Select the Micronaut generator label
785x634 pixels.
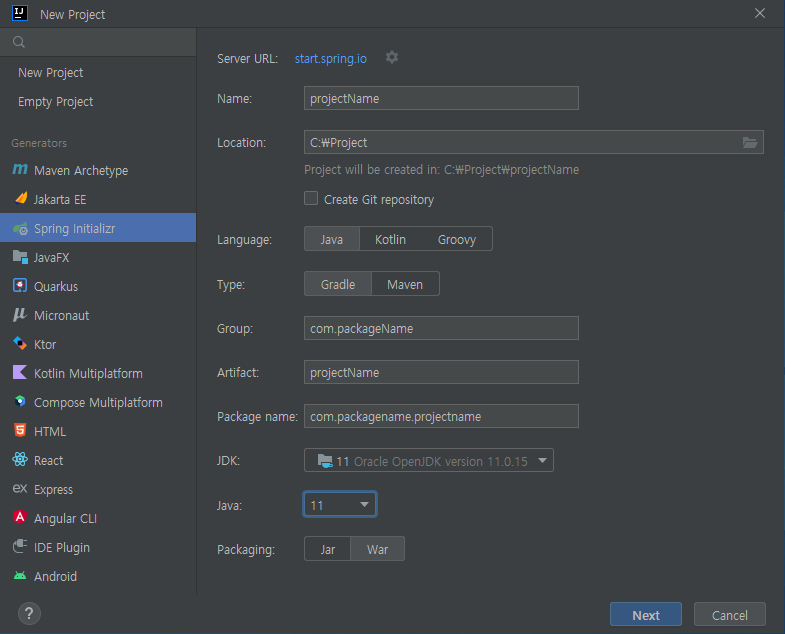point(62,315)
